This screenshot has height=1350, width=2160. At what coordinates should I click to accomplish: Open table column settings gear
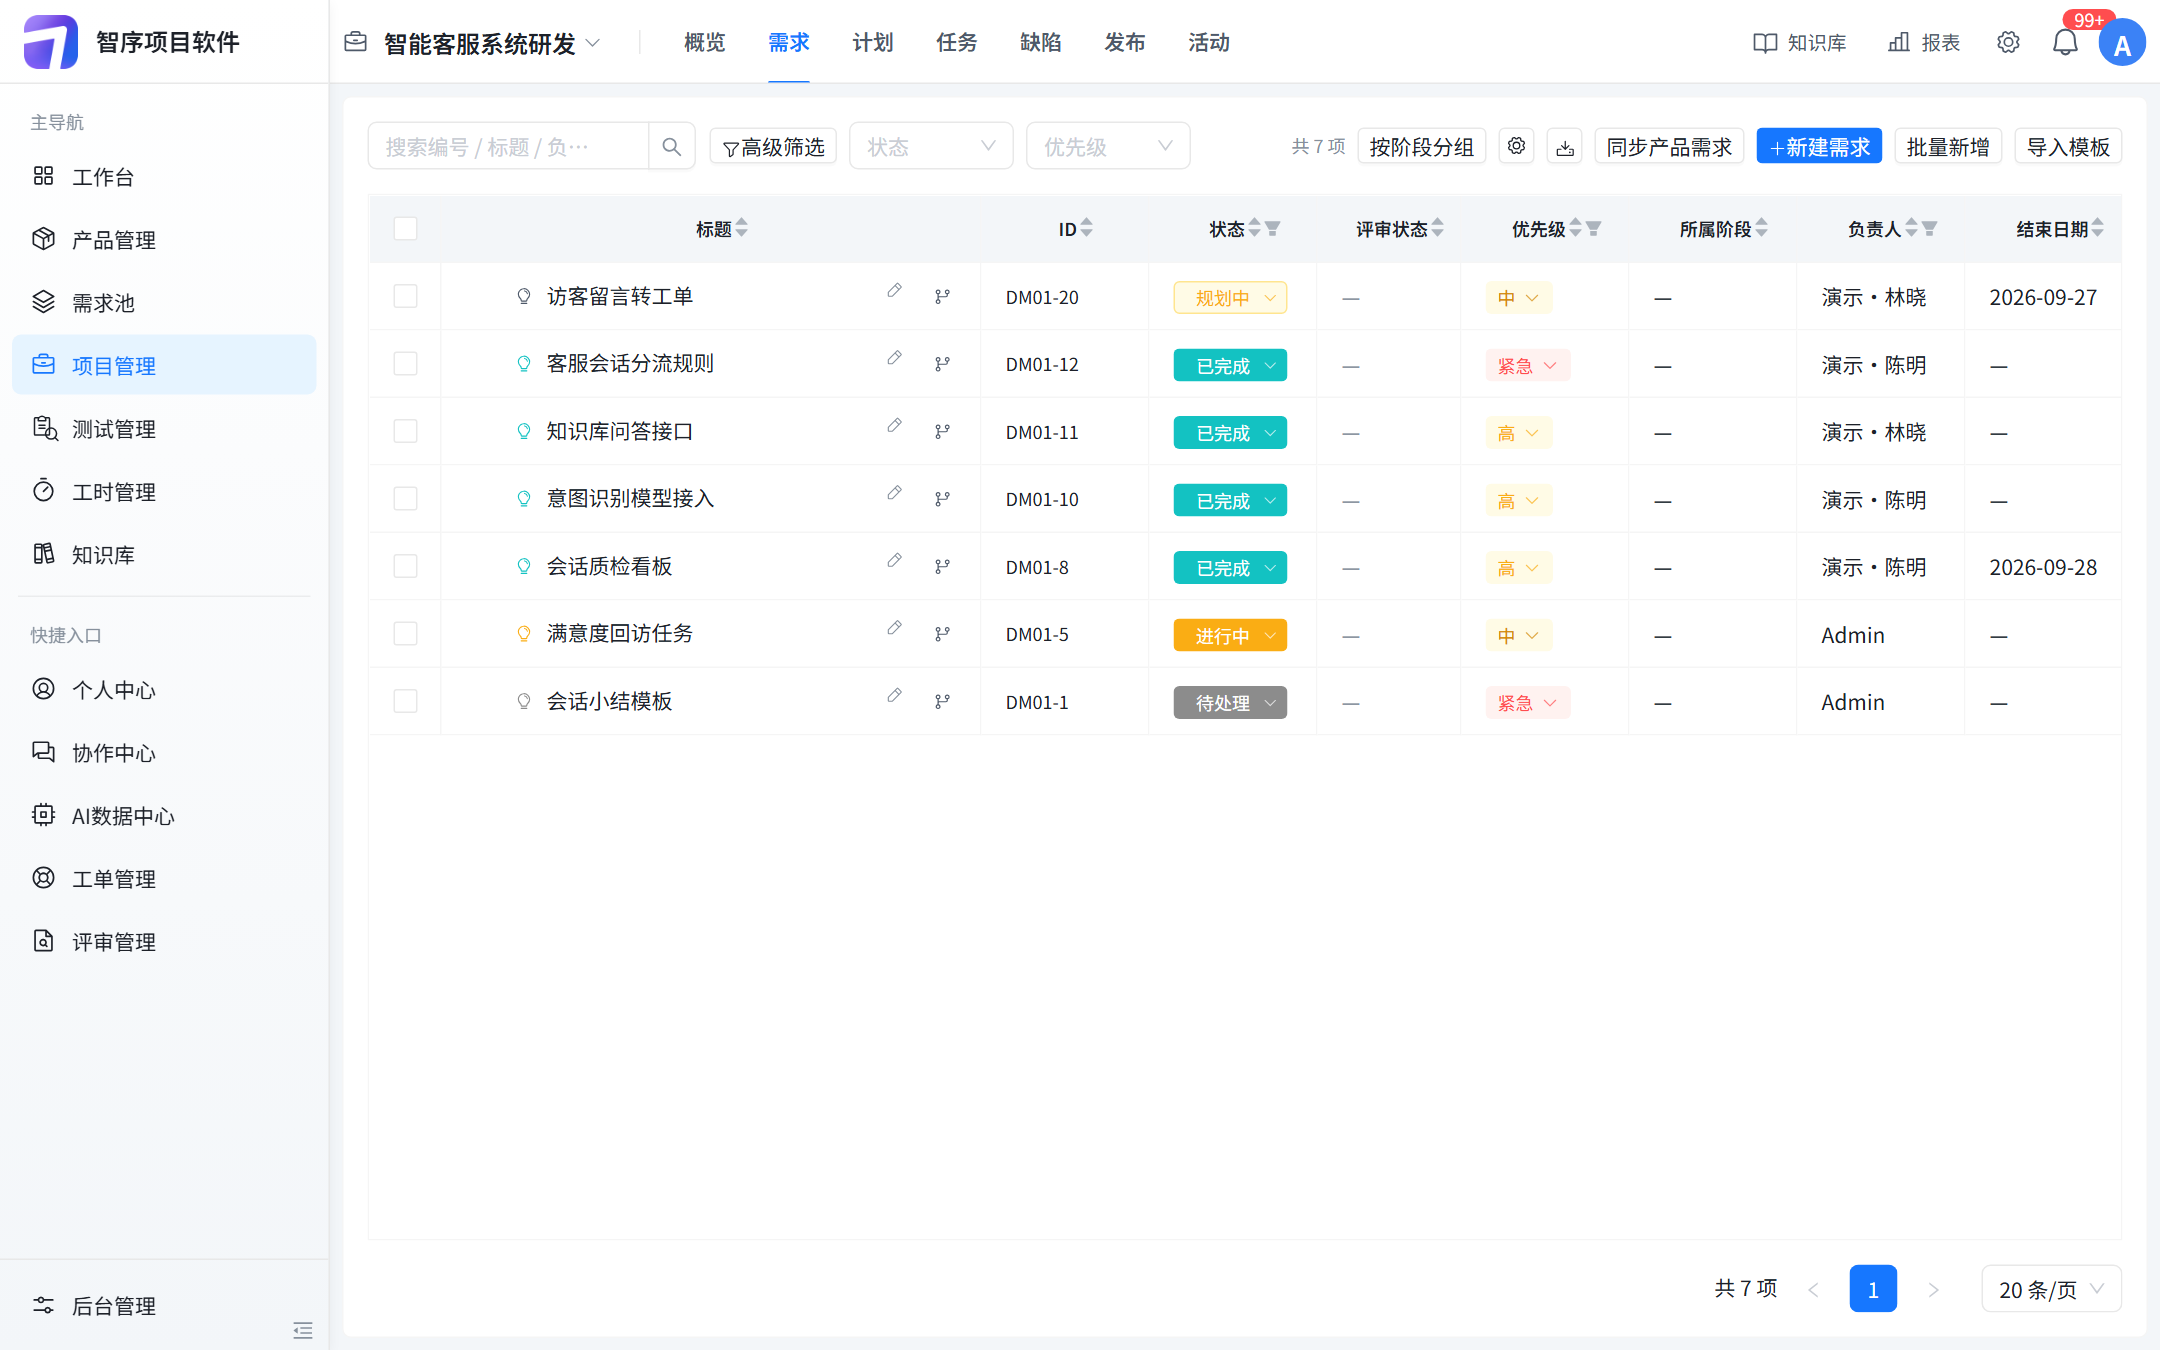coord(1516,146)
